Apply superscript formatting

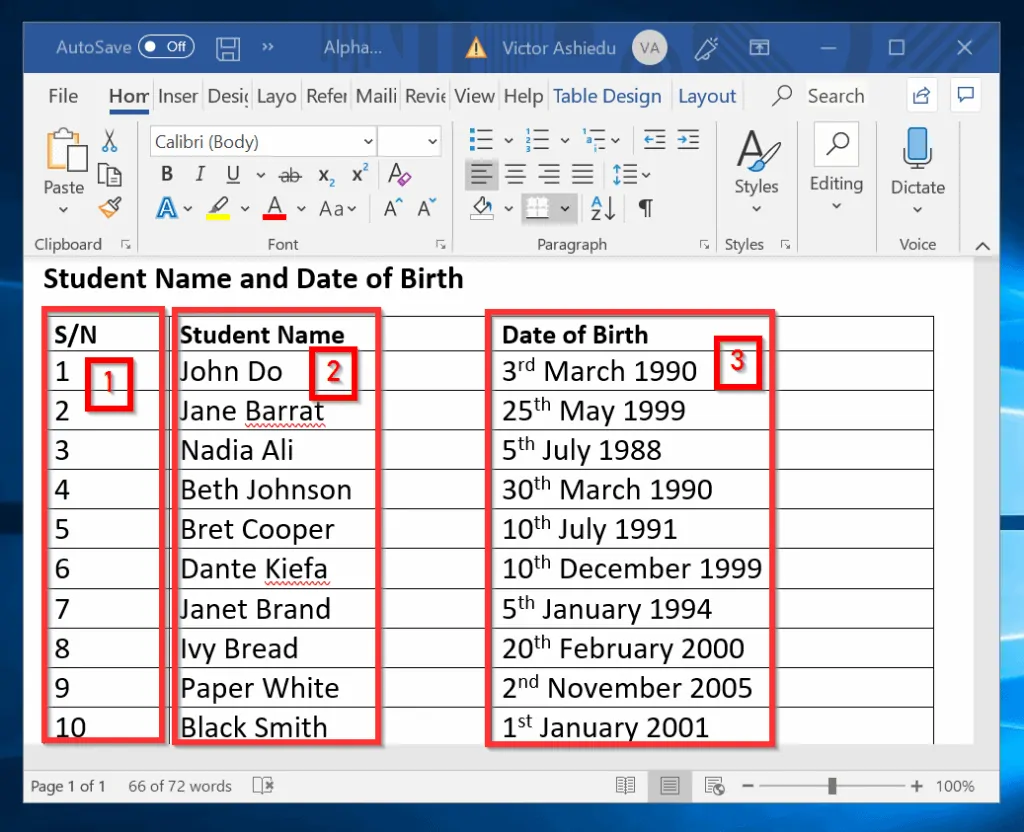click(x=358, y=173)
